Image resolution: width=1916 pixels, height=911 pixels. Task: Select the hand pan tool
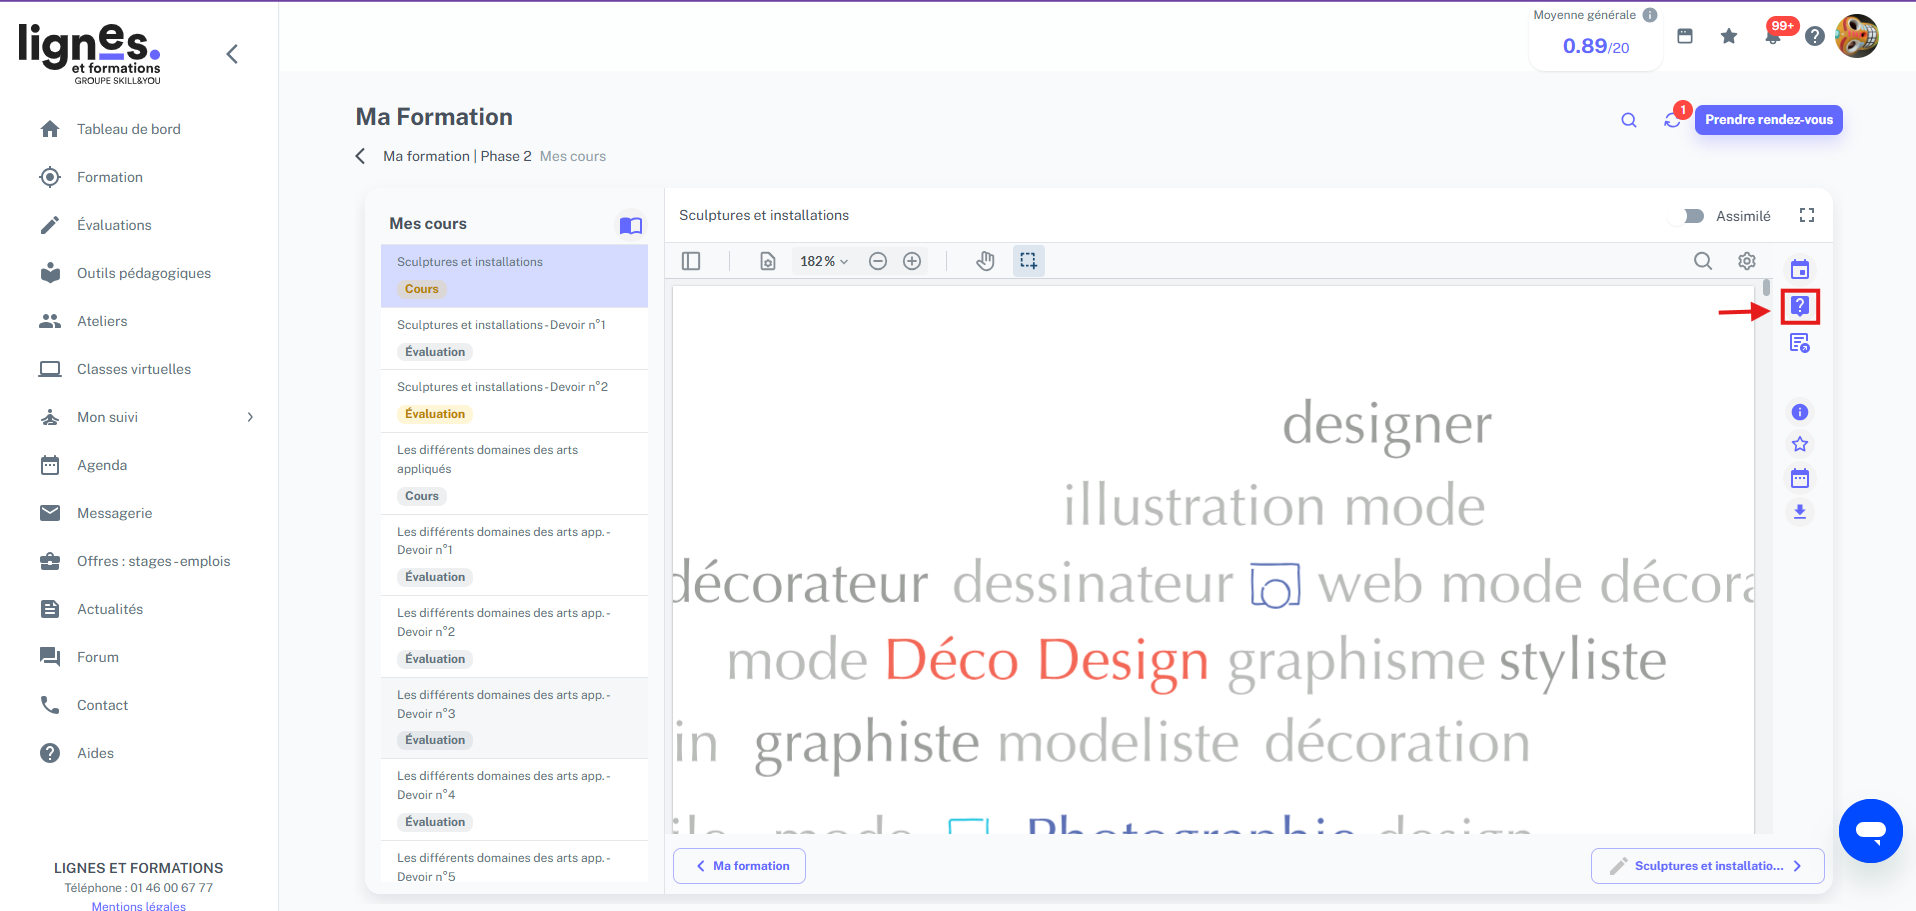[985, 260]
